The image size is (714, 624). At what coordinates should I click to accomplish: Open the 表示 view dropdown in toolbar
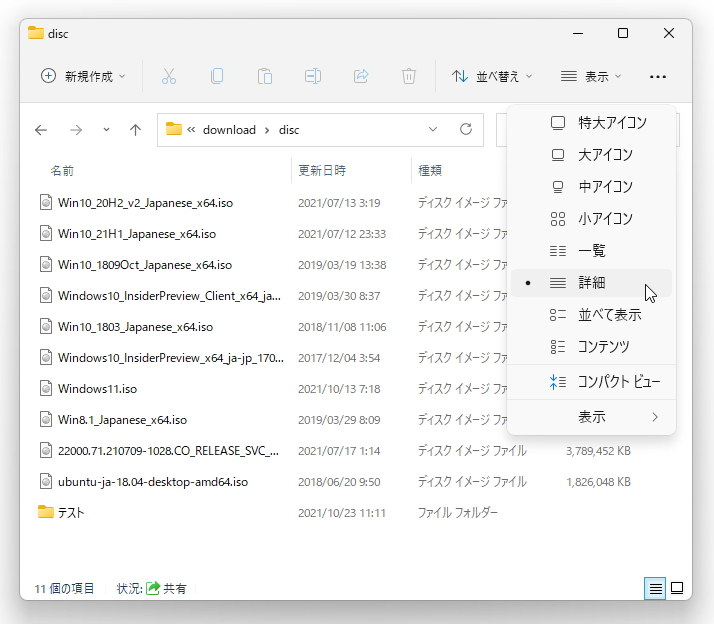tap(591, 76)
